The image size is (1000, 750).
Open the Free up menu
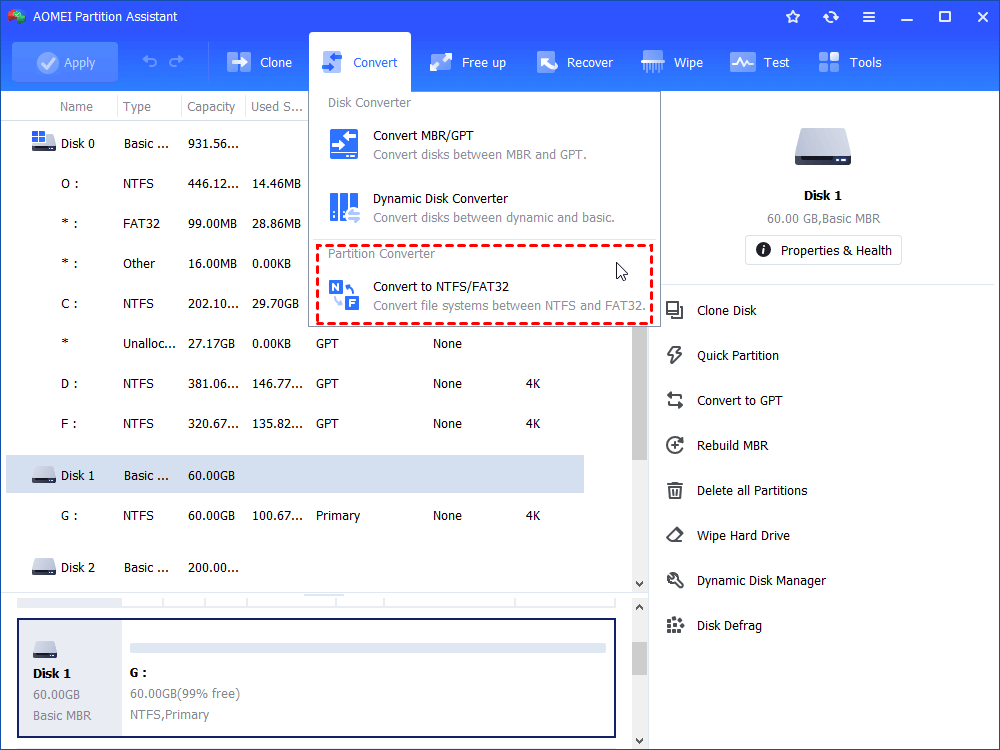point(468,62)
